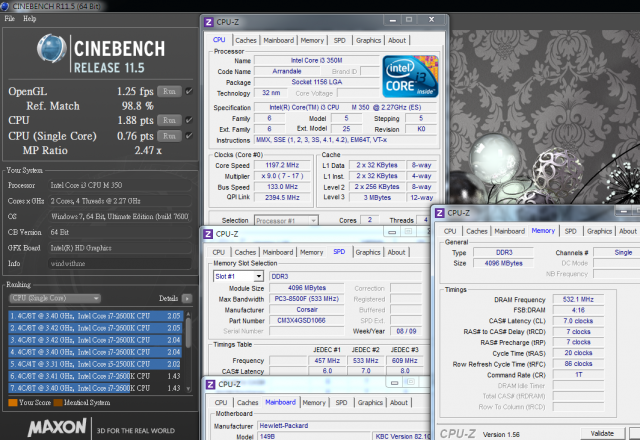Image resolution: width=640 pixels, height=440 pixels.
Task: Open the Processor #1 selection dropdown
Action: click(286, 220)
